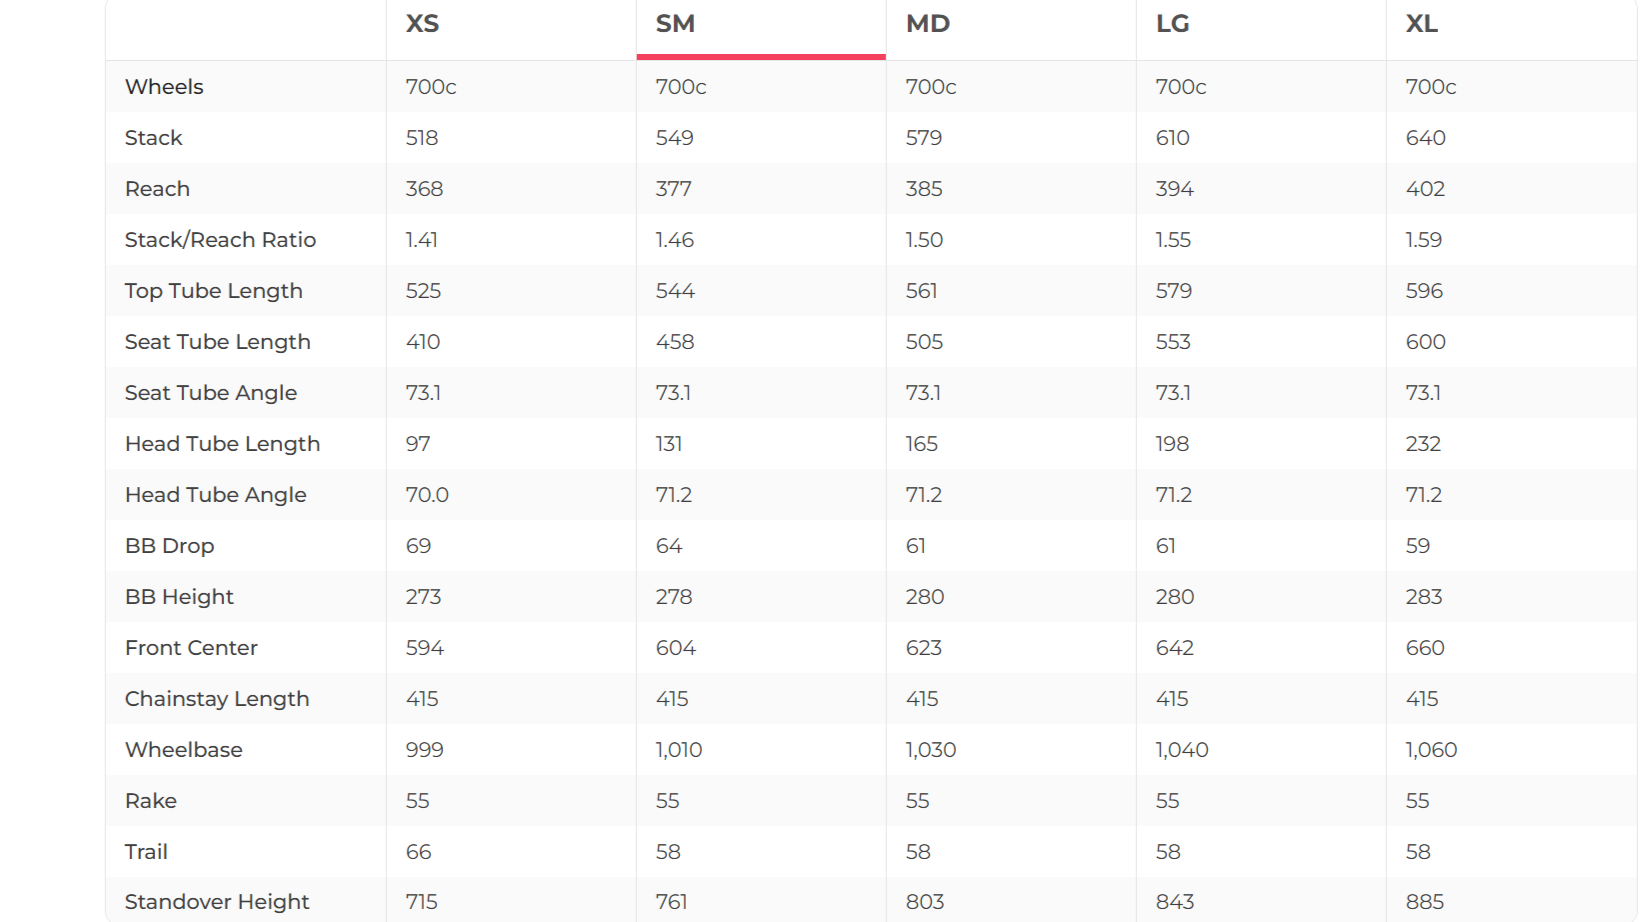Click the Stack/Reach Ratio row label

pos(220,240)
